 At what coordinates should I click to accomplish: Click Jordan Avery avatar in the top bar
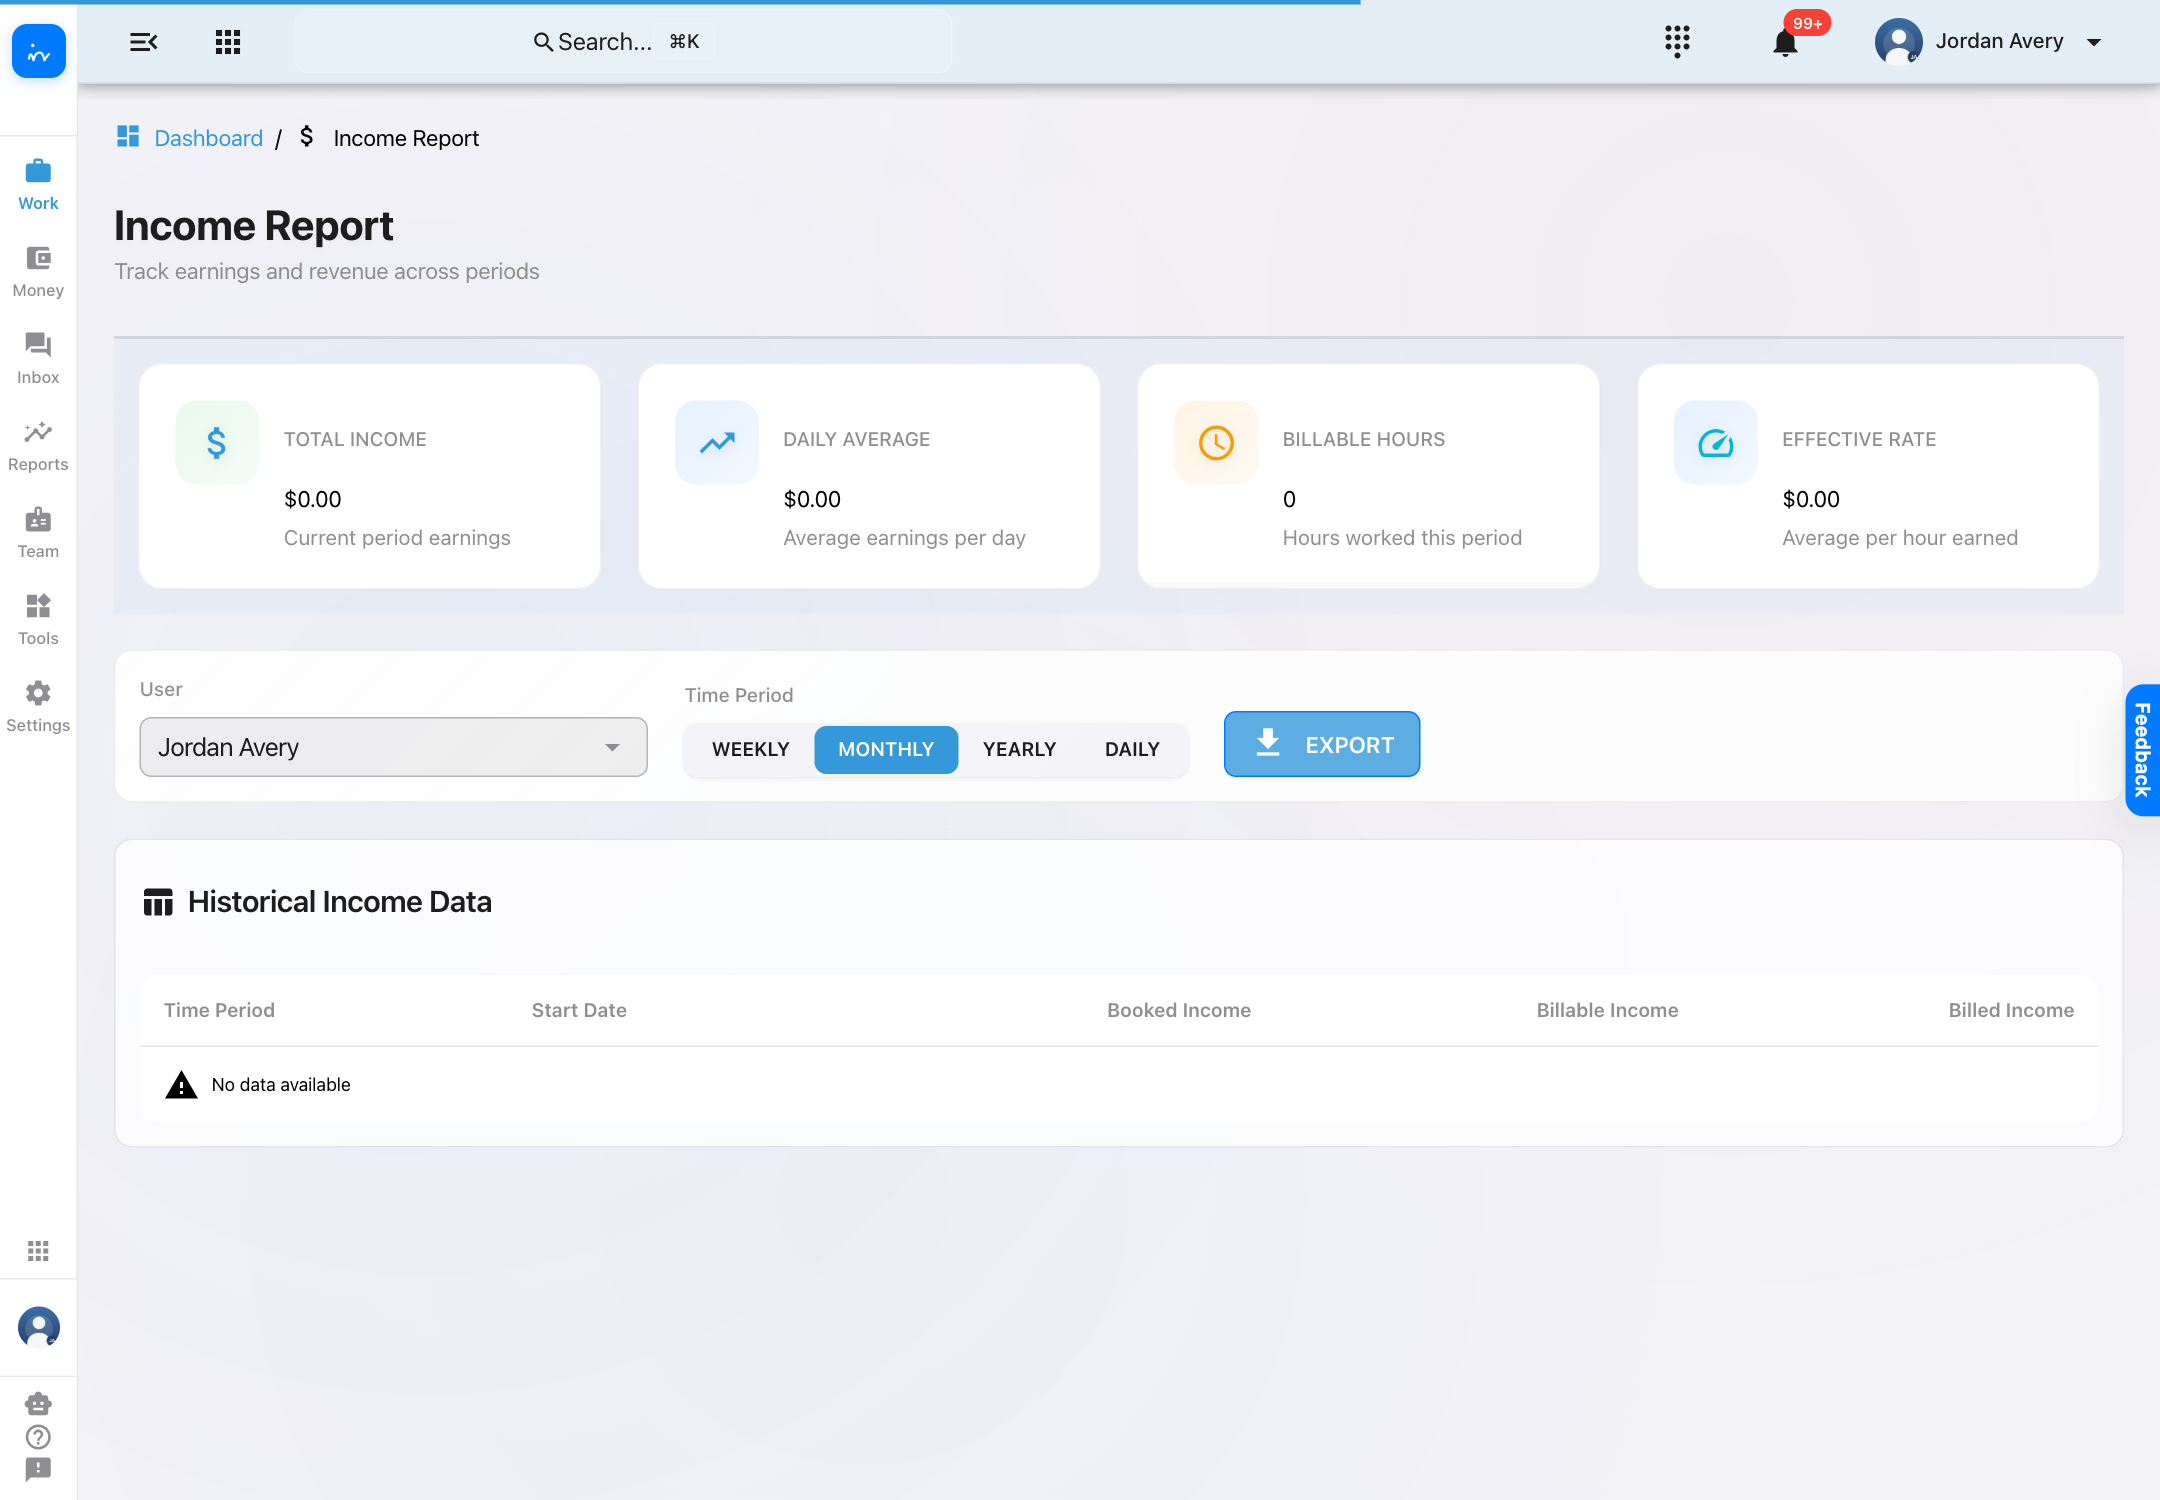coord(1898,42)
